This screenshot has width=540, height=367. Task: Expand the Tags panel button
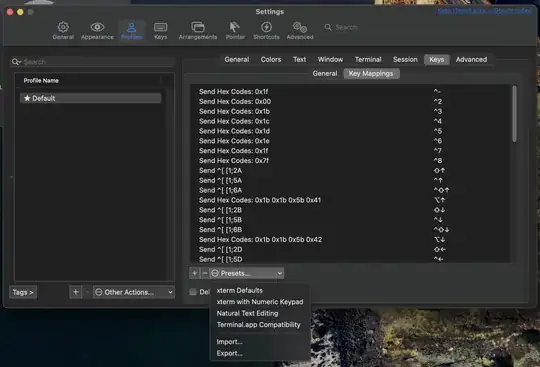pos(23,292)
